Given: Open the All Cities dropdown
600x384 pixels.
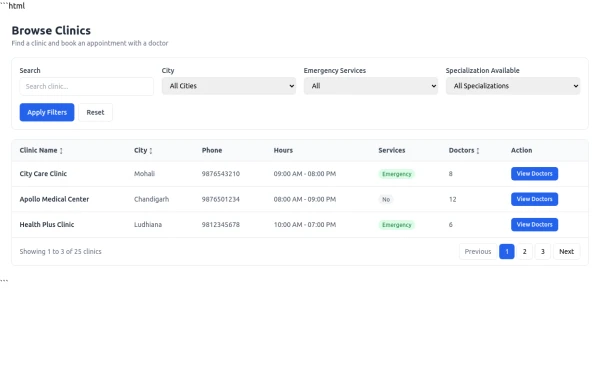Looking at the screenshot, I should tap(229, 86).
